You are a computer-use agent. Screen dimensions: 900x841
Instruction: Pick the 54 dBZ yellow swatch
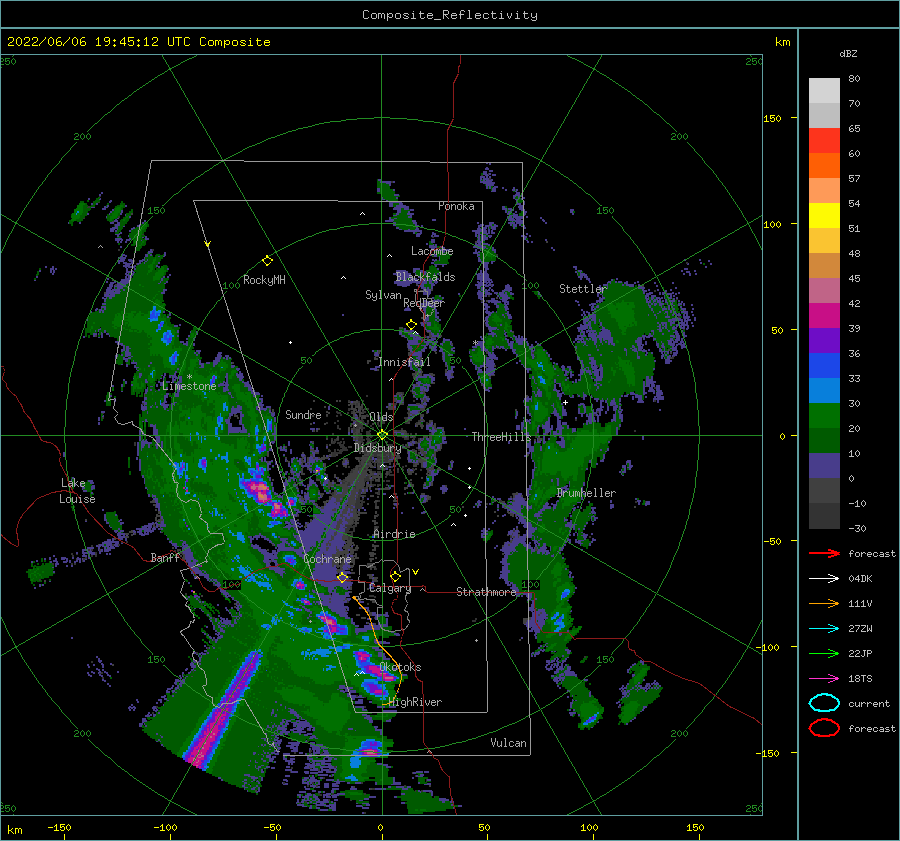point(824,215)
